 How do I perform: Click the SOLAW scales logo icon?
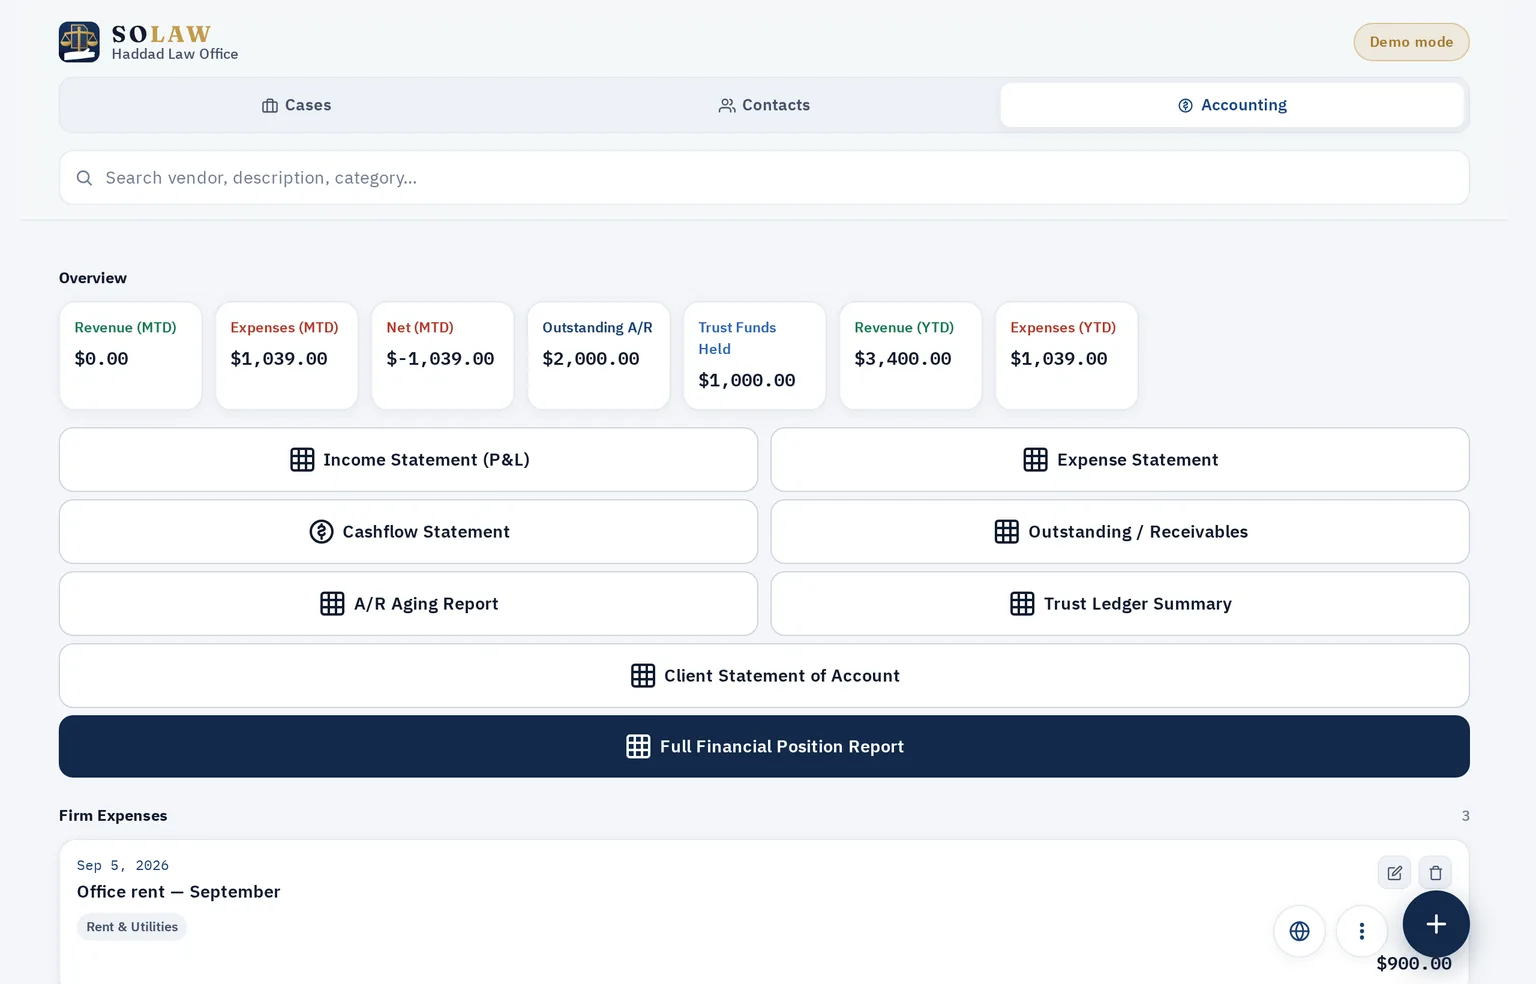pos(79,42)
